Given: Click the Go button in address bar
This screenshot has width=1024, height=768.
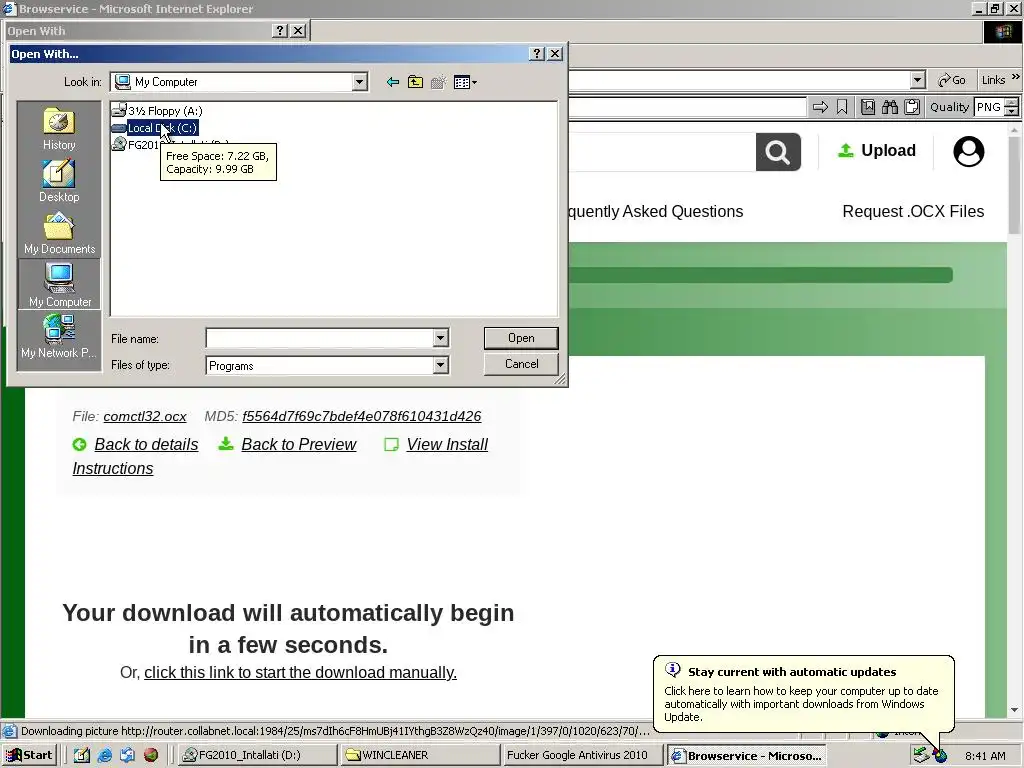Looking at the screenshot, I should click(x=952, y=80).
